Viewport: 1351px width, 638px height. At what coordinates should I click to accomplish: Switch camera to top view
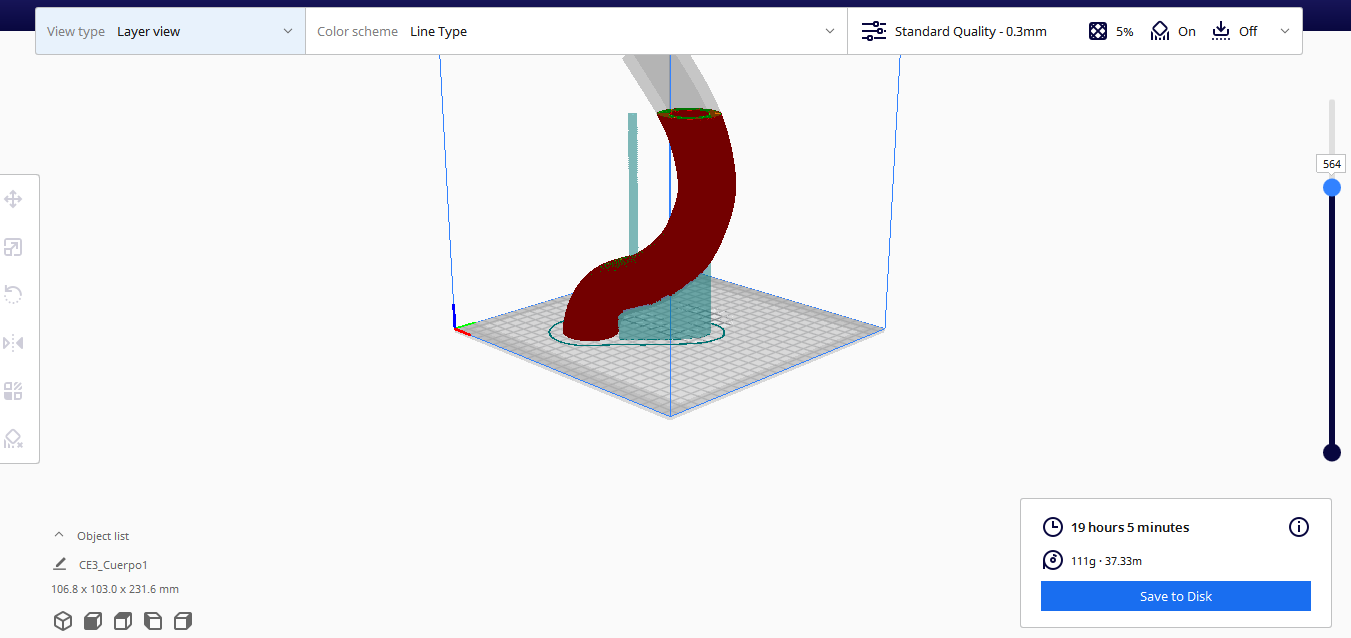click(122, 621)
